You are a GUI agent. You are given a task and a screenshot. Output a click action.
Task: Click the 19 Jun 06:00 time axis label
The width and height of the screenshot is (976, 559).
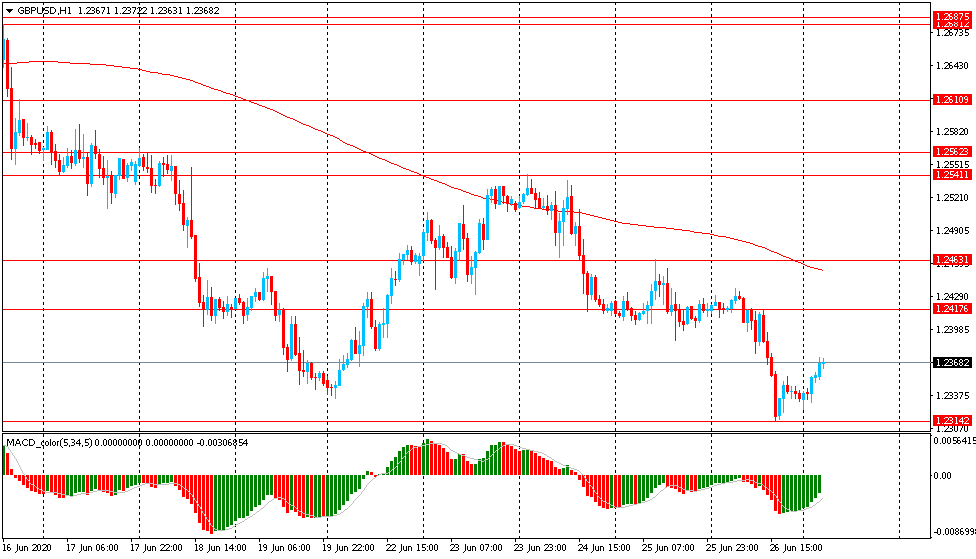point(284,548)
